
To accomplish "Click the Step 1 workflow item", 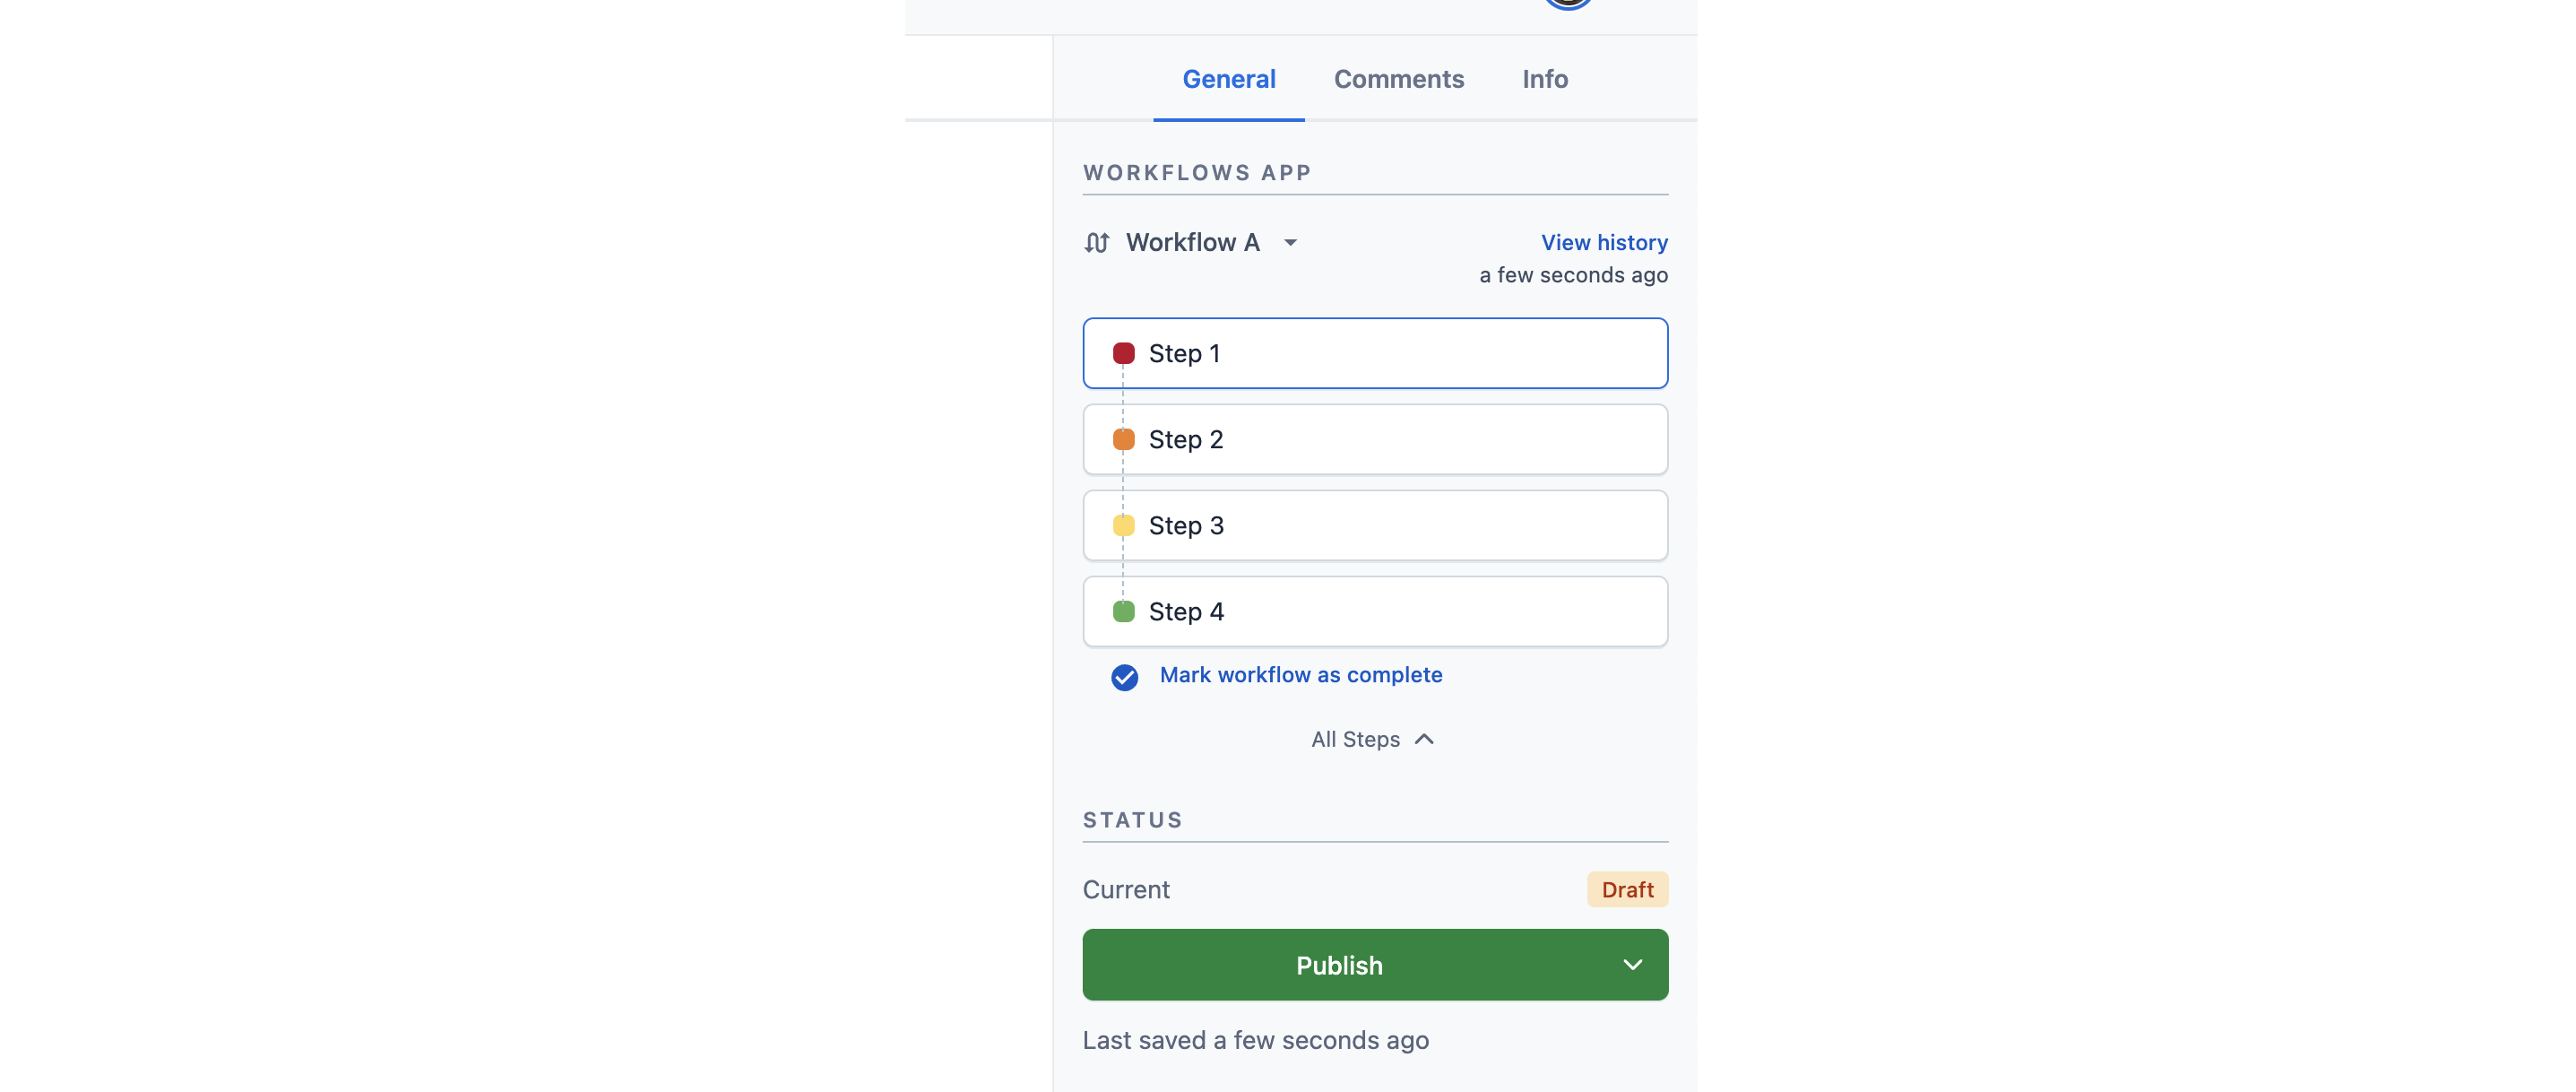I will click(1375, 353).
